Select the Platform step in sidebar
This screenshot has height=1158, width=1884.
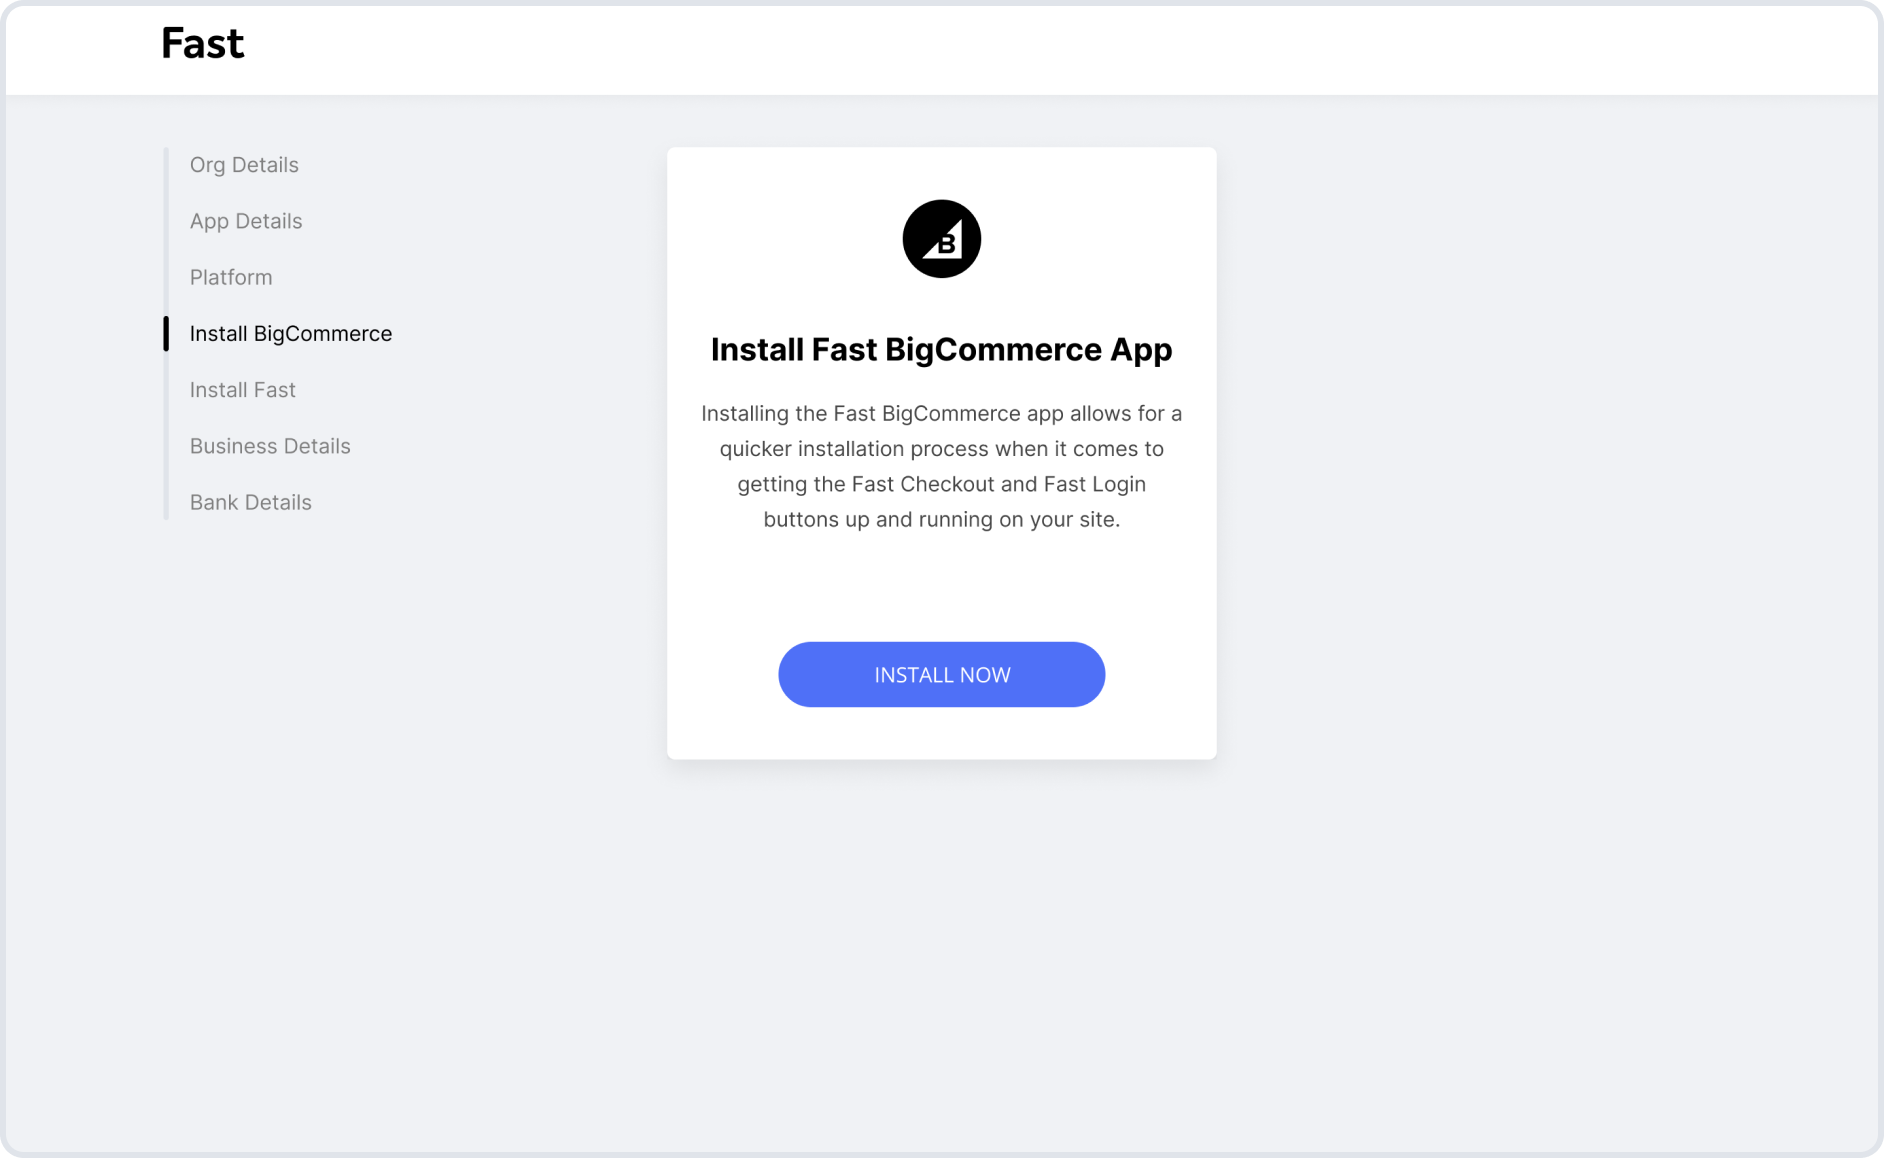231,277
